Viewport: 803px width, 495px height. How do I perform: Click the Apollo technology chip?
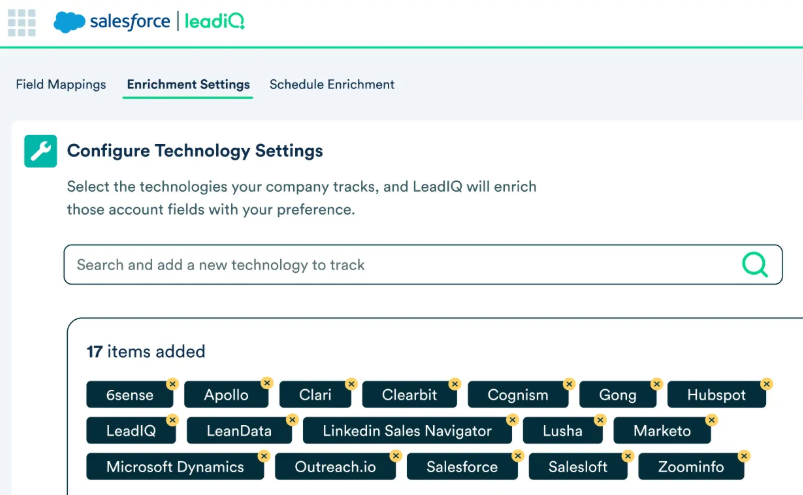226,395
